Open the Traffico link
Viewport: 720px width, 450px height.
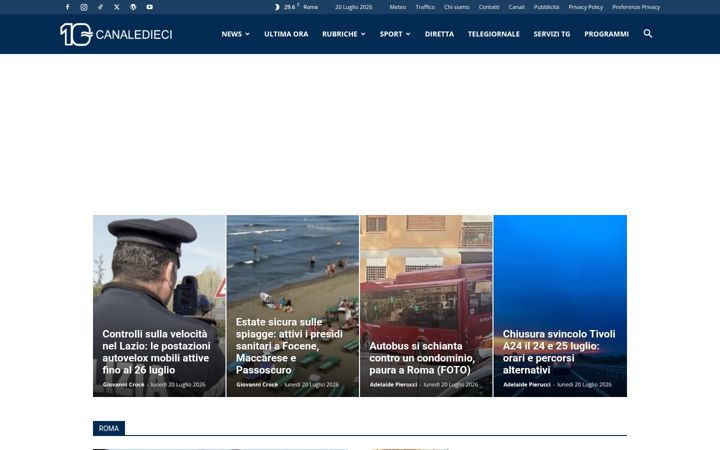tap(425, 7)
